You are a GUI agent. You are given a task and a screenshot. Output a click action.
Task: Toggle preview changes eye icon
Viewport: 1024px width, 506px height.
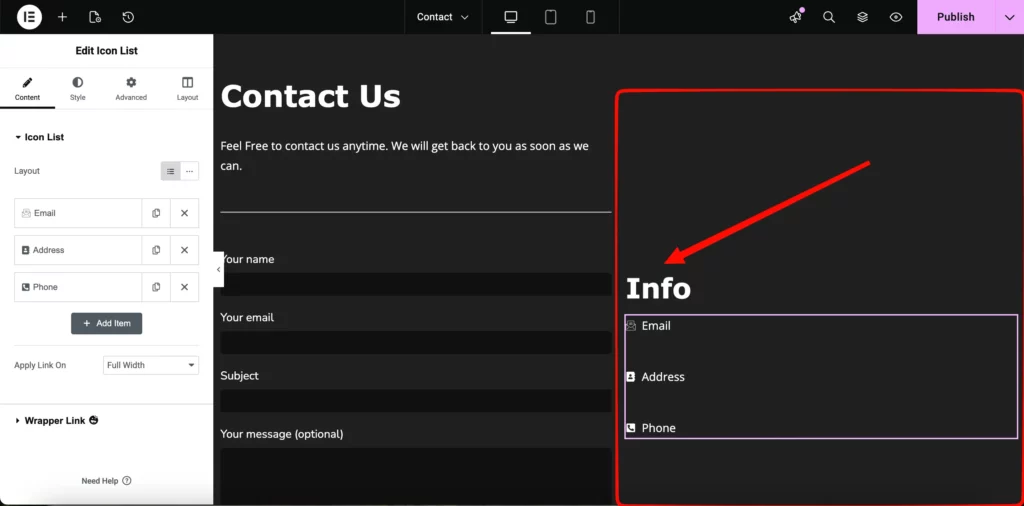click(x=896, y=17)
